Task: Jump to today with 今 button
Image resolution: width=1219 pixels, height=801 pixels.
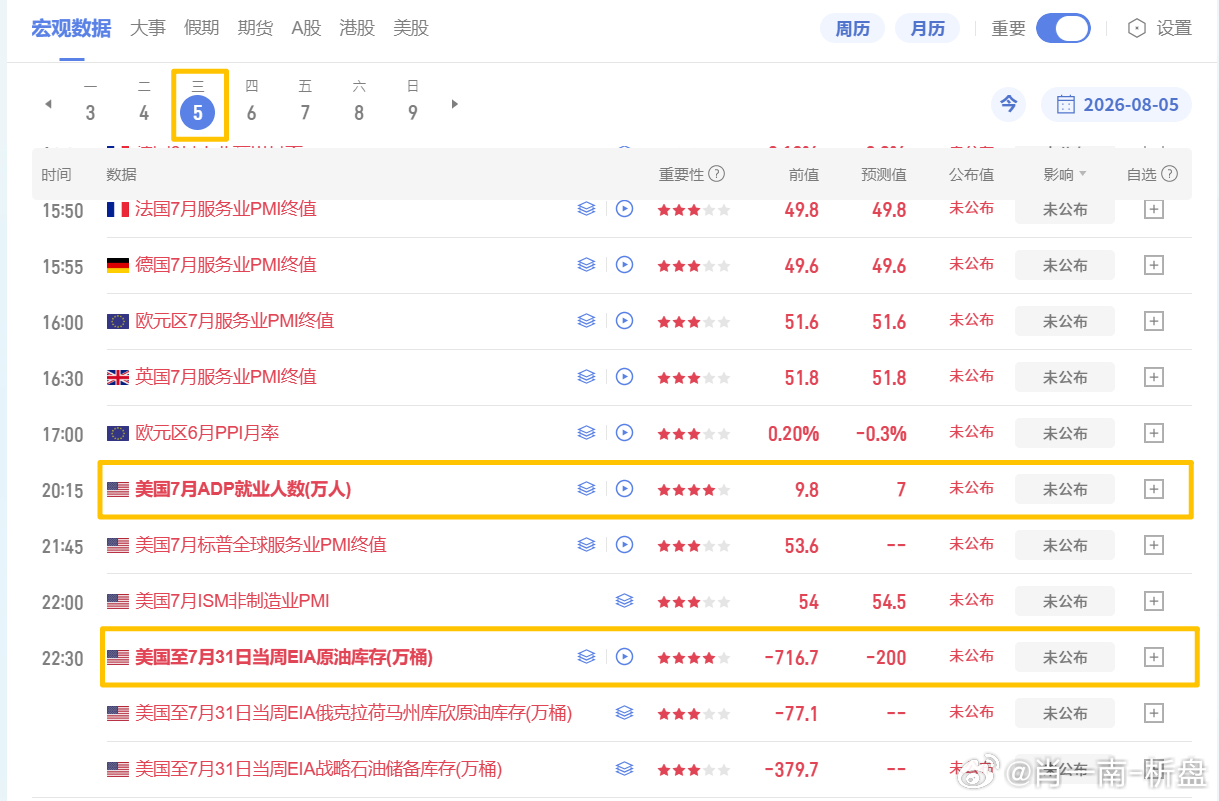Action: coord(1009,104)
